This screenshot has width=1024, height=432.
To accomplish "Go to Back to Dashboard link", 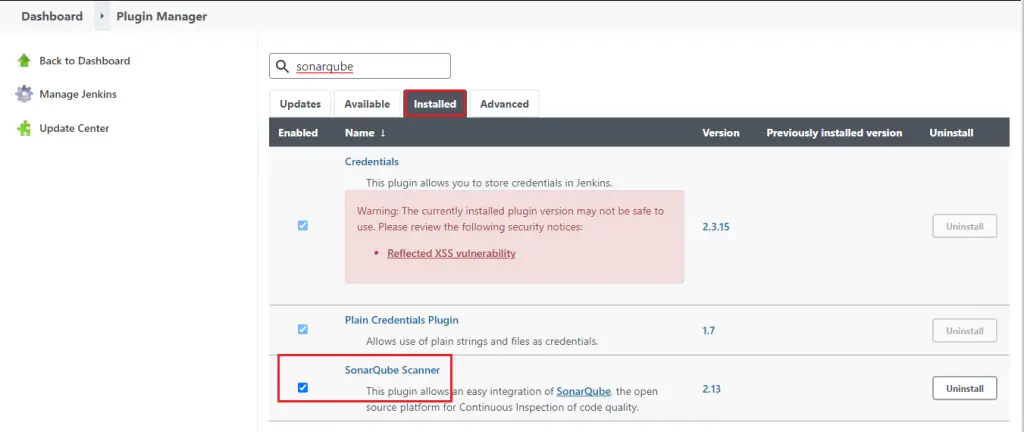I will pos(85,61).
